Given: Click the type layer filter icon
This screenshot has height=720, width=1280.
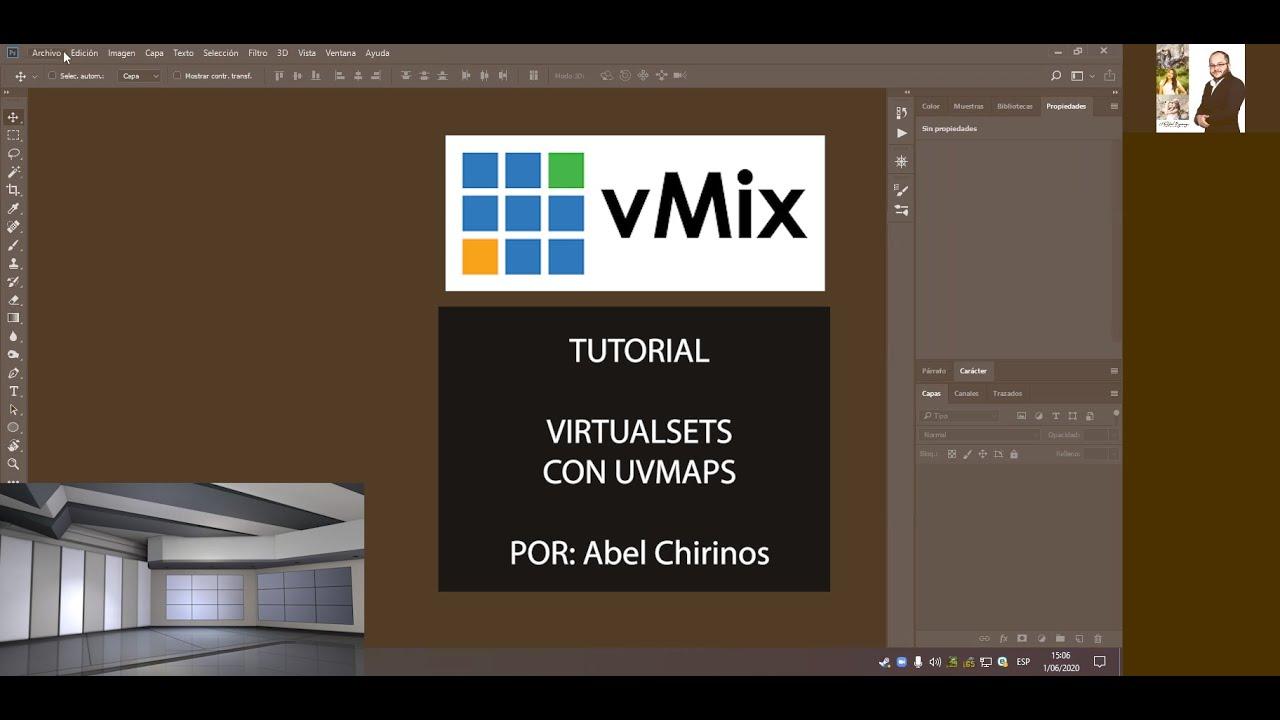Looking at the screenshot, I should click(1055, 416).
